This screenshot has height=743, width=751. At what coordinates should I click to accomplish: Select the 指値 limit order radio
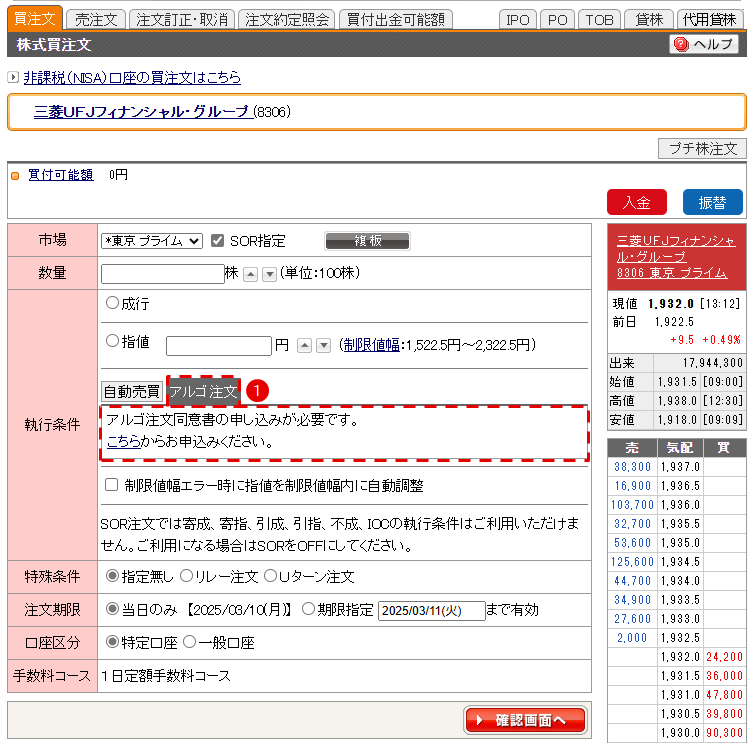[112, 341]
